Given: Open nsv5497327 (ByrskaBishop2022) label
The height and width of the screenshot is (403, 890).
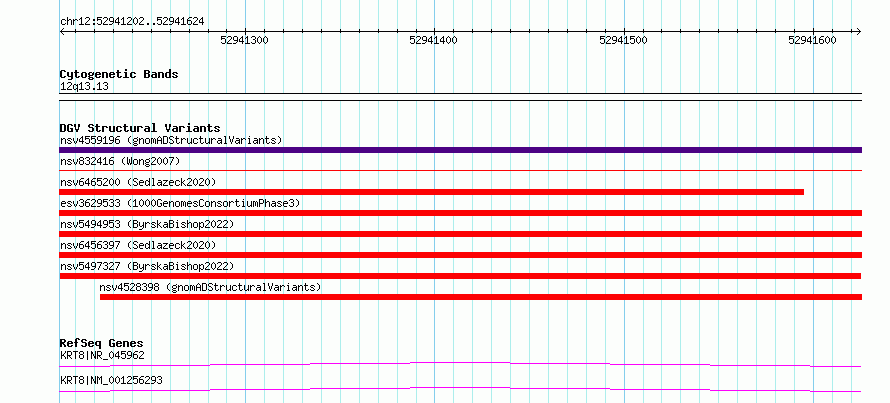Looking at the screenshot, I should point(147,266).
